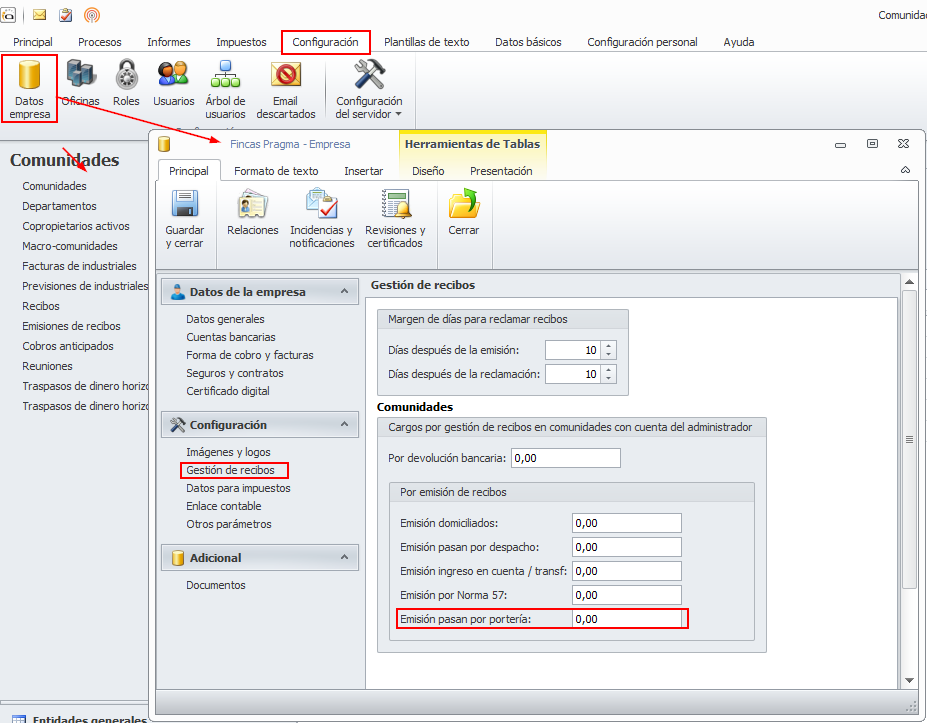The width and height of the screenshot is (927, 723).
Task: Open the main Principal tab
Action: (33, 42)
